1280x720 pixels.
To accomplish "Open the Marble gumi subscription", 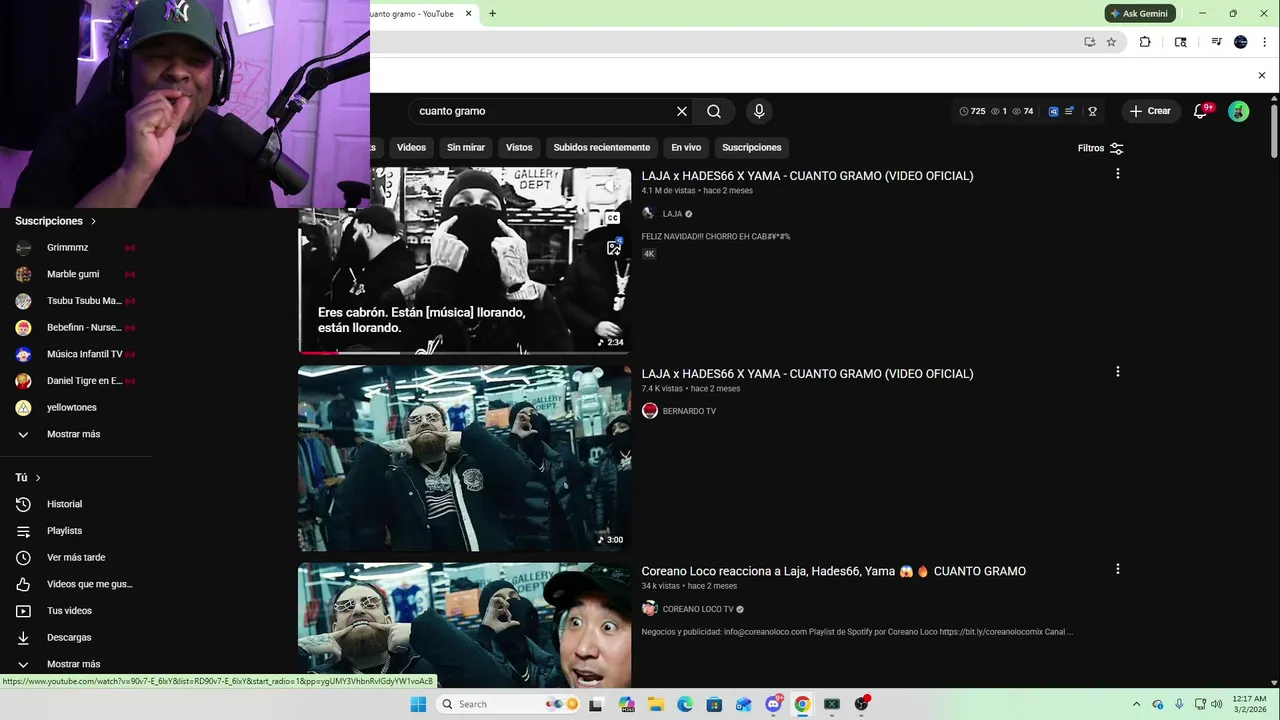I will point(73,274).
